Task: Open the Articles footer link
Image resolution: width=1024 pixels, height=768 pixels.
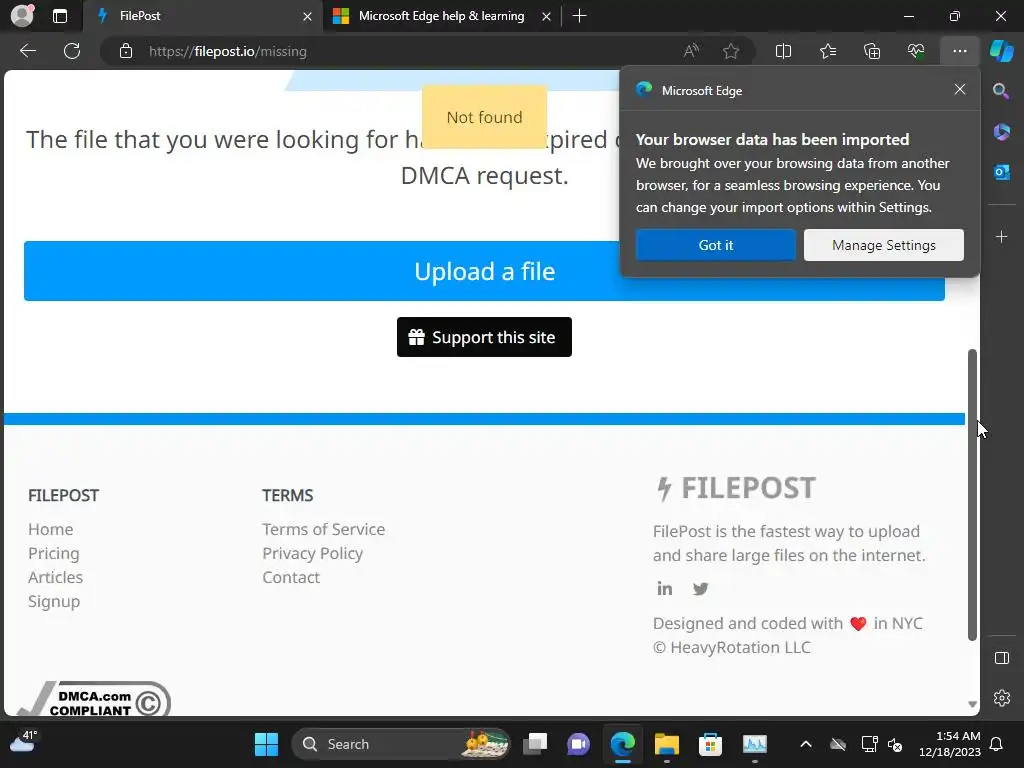Action: [56, 577]
